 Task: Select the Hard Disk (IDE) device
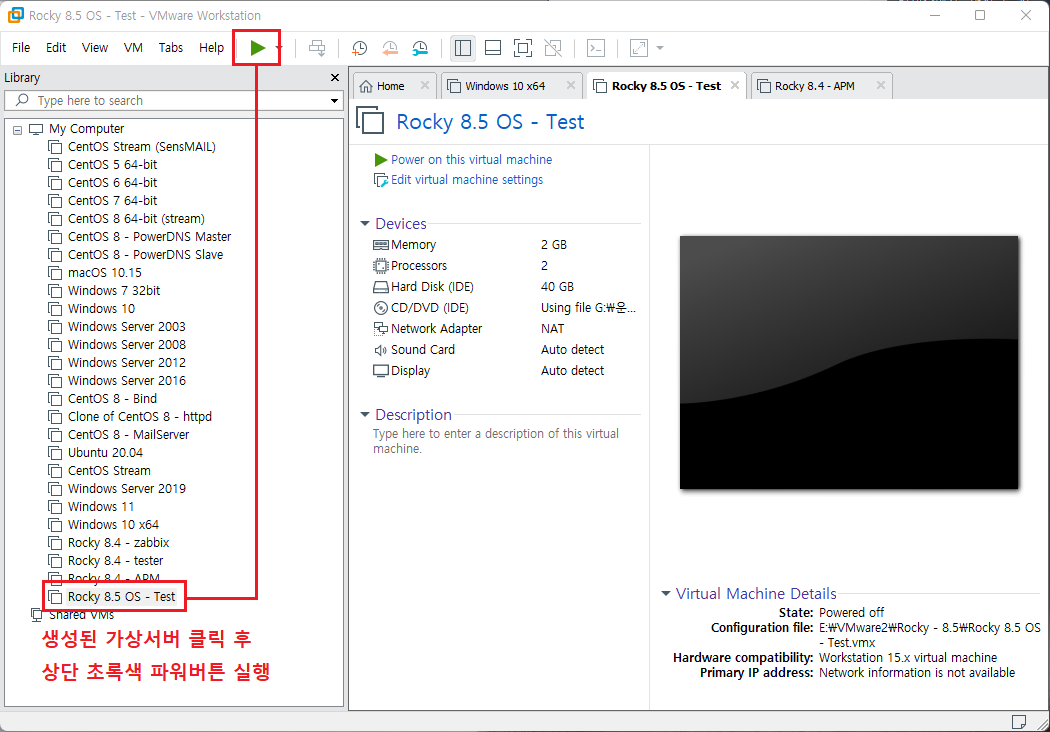(504, 287)
